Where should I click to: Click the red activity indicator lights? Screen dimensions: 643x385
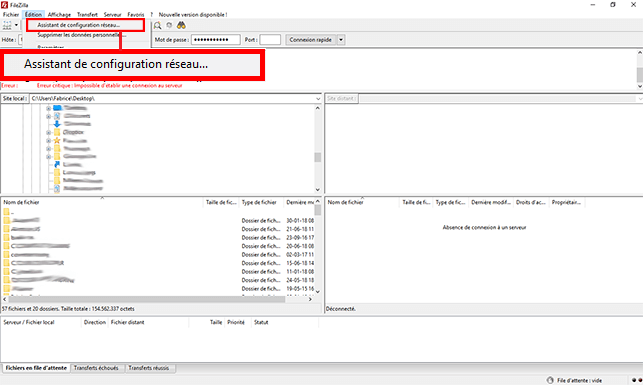(637, 380)
